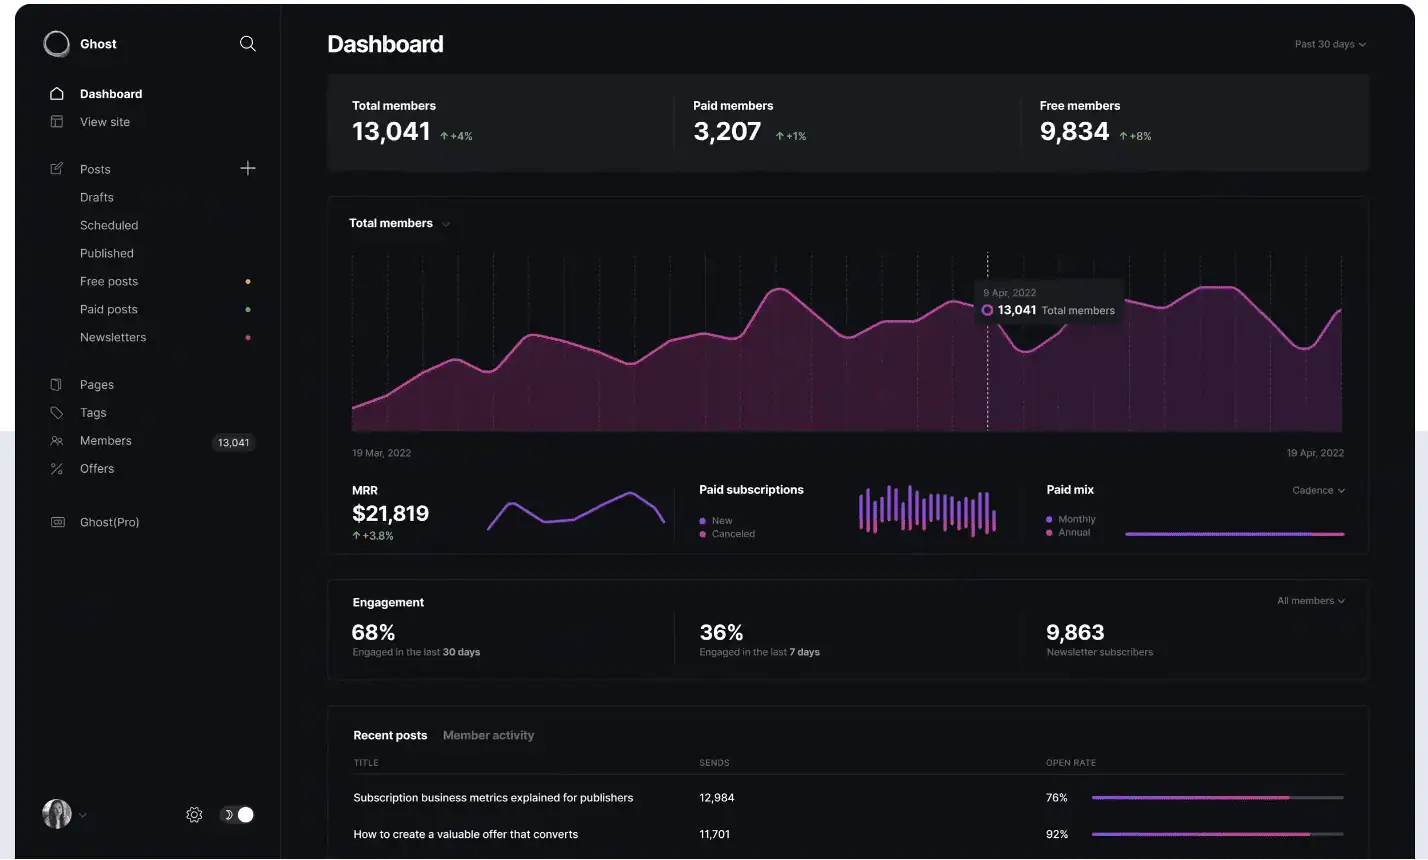Screen dimensions: 1428x860
Task: Open the All members engagement filter
Action: click(x=1310, y=601)
